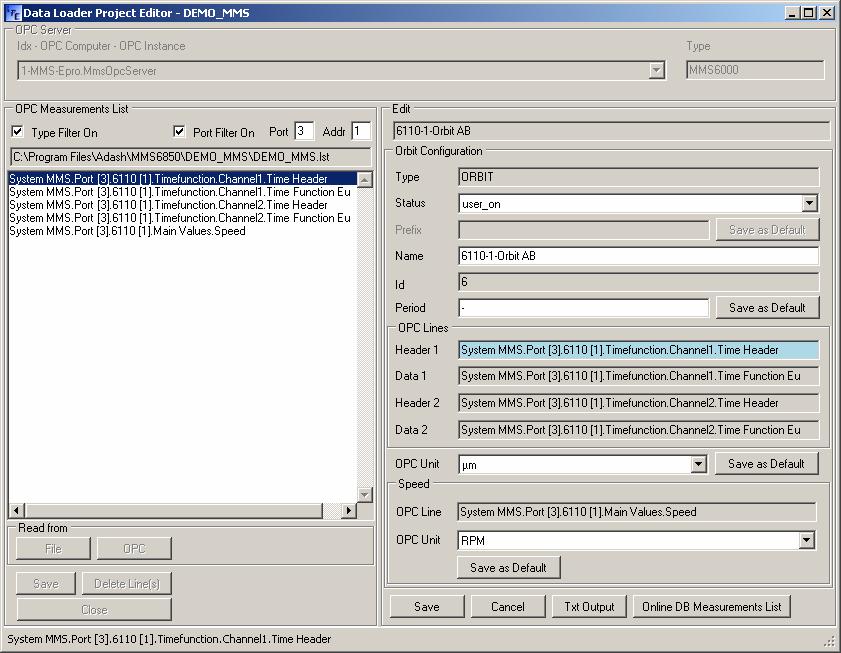Click the list scroll down arrow
The image size is (841, 653).
pyautogui.click(x=365, y=495)
